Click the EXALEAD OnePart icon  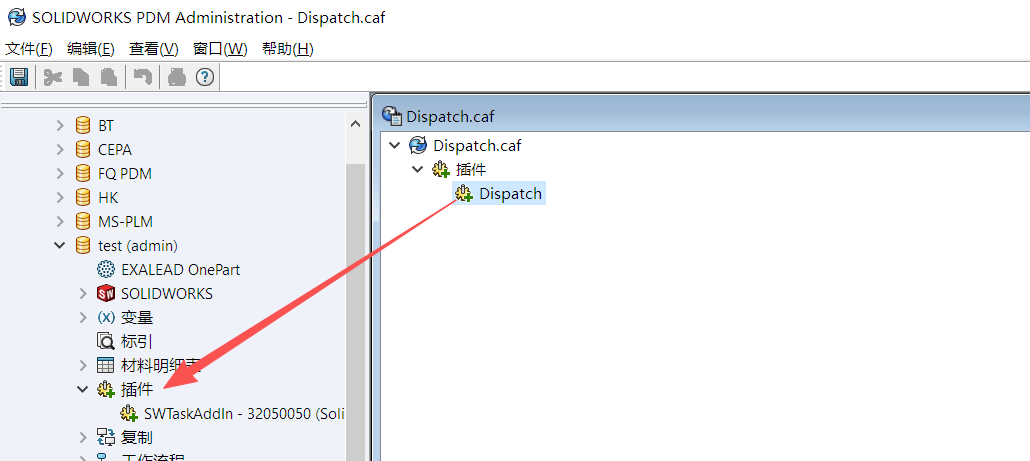[106, 269]
